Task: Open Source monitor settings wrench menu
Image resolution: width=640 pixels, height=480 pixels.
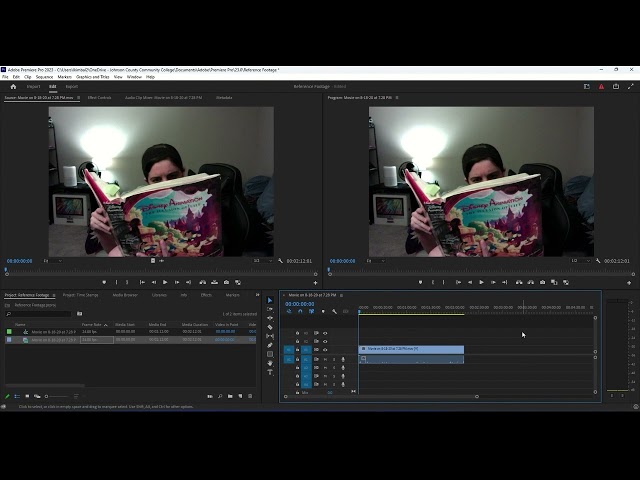Action: click(280, 261)
